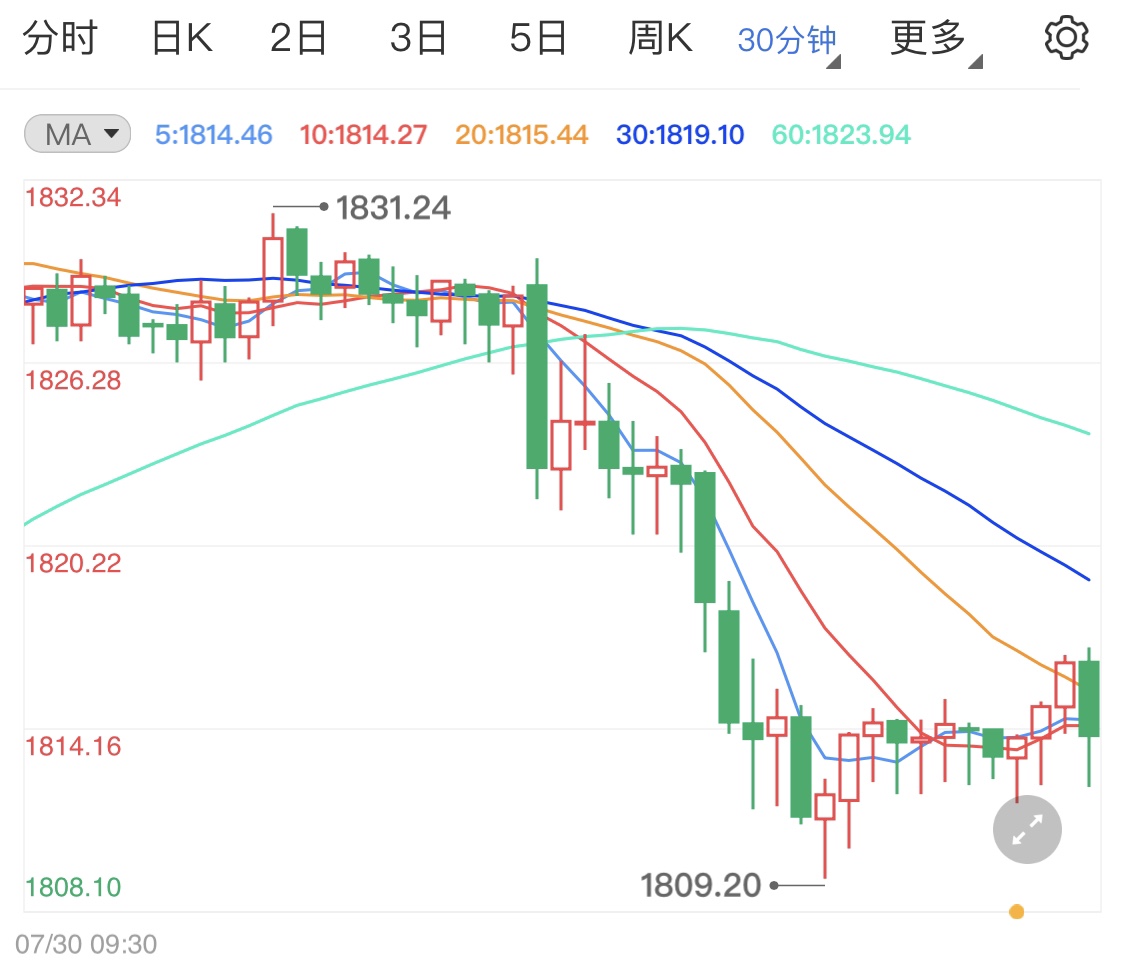The height and width of the screenshot is (975, 1125).
Task: Click the axis label 1814.16
Action: click(73, 747)
